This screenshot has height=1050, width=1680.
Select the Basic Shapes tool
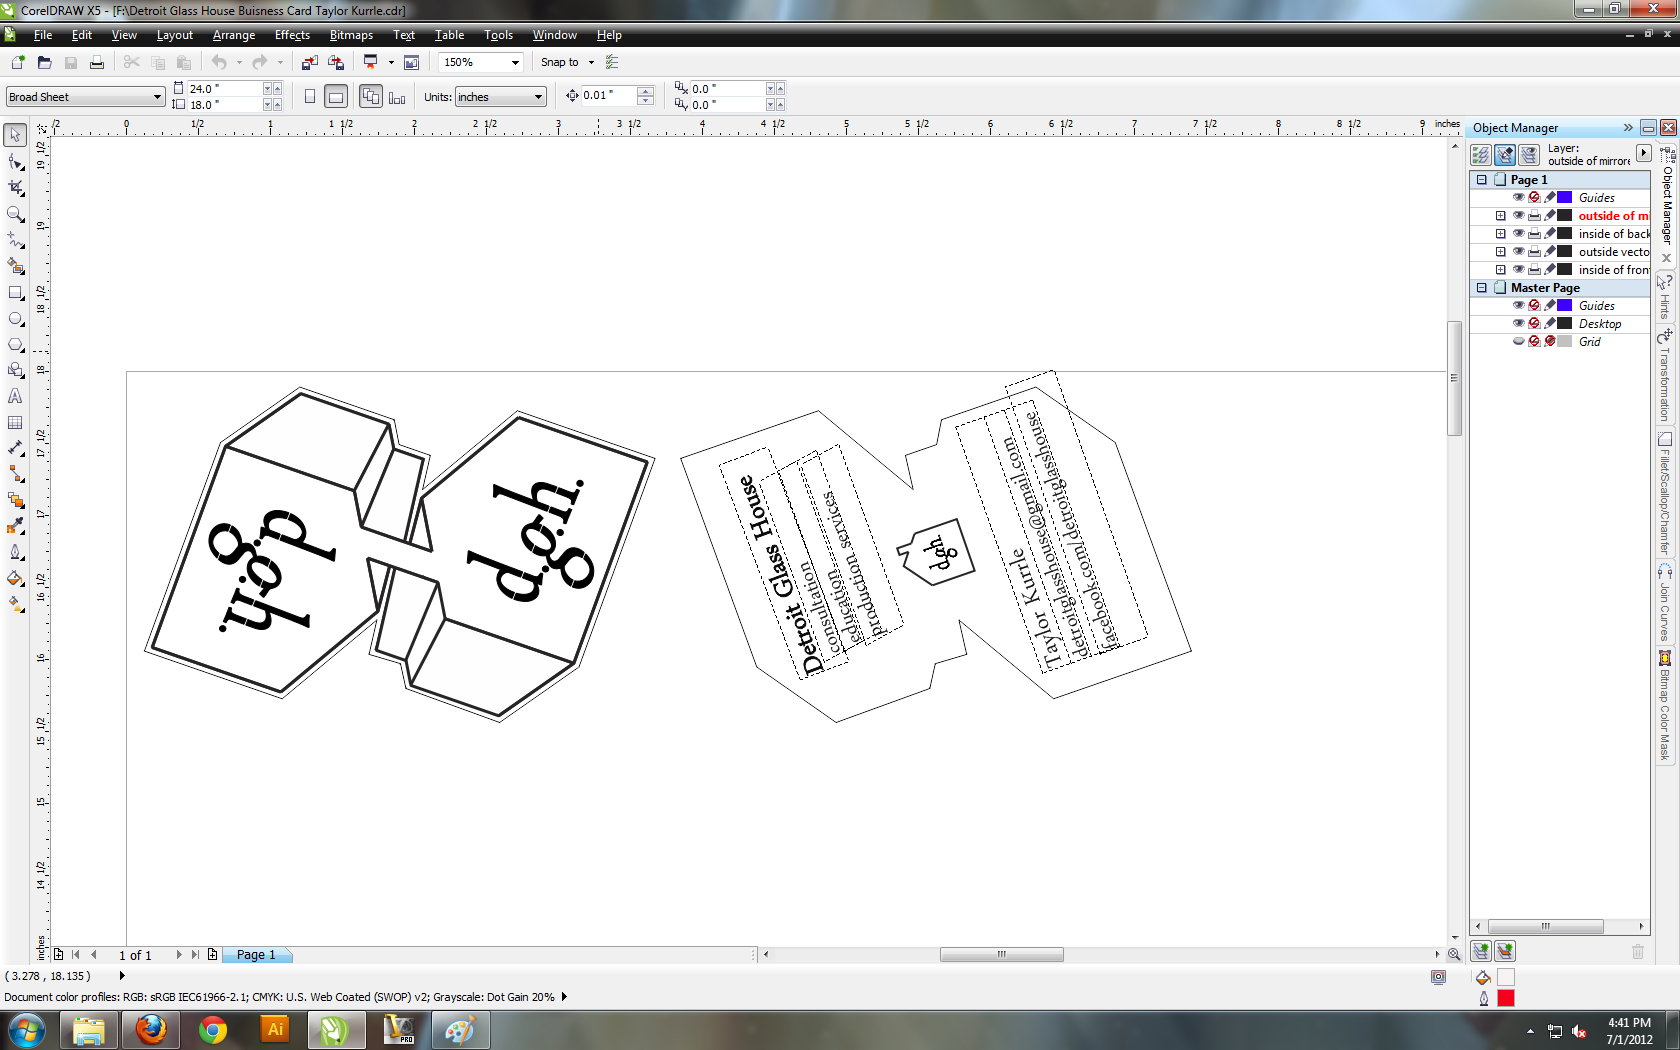coord(15,370)
